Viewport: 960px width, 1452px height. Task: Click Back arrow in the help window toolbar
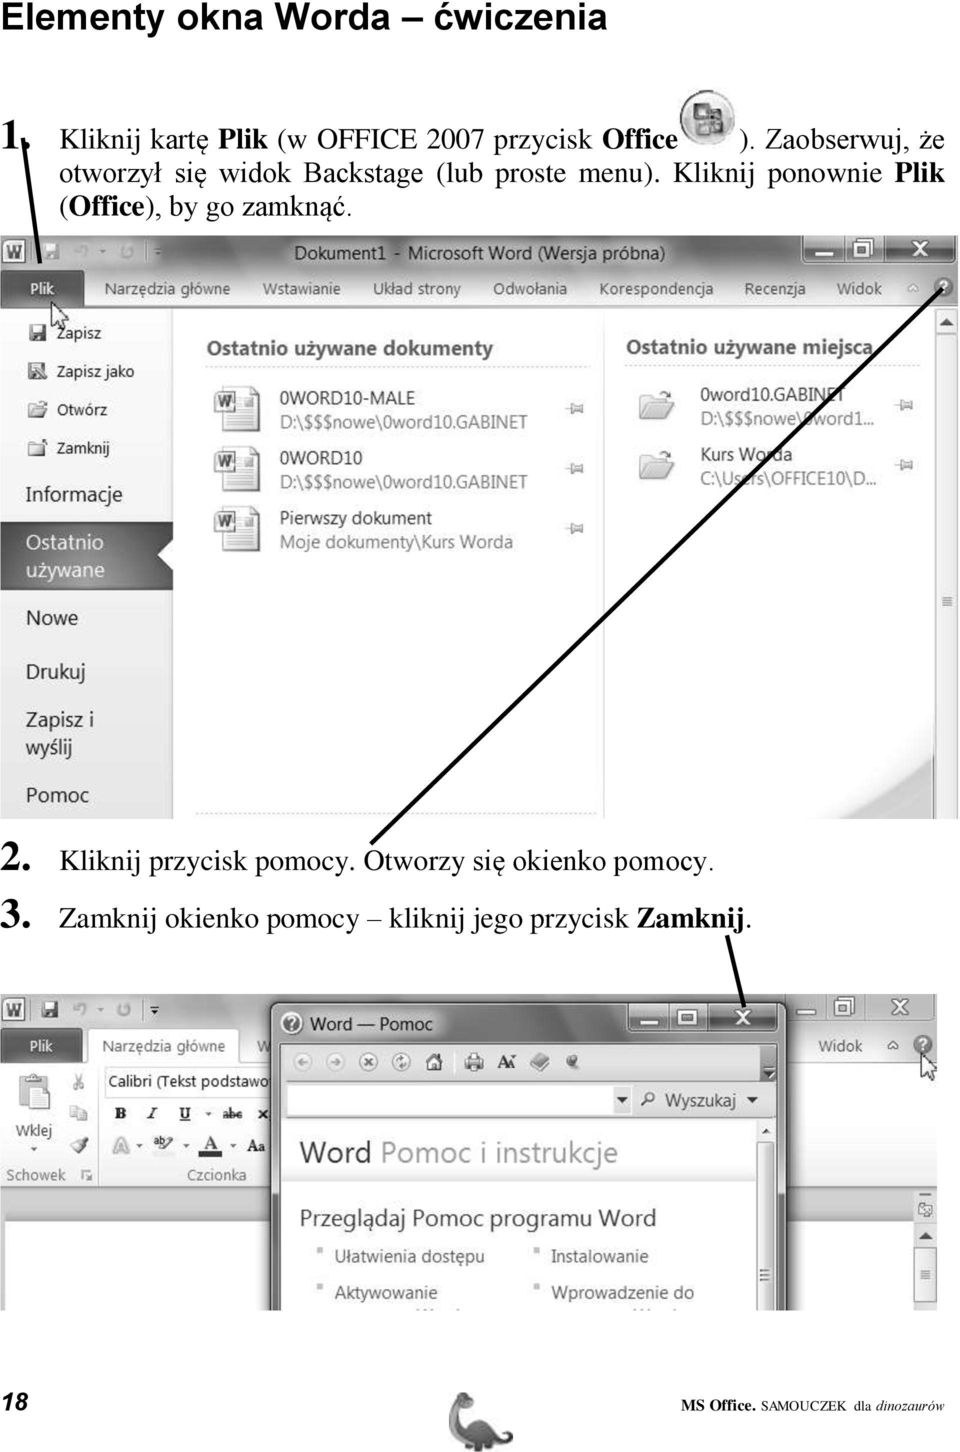[303, 1062]
